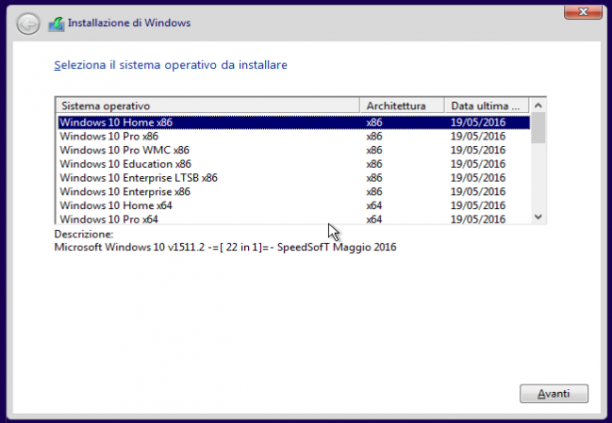Select Windows 10 Home x86 row

click(x=294, y=122)
